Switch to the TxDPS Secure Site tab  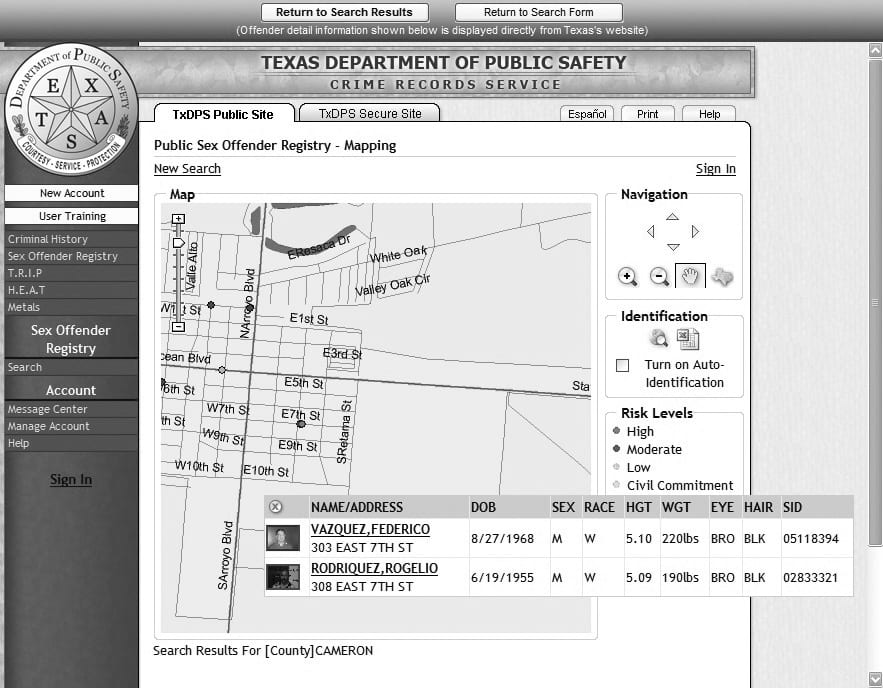pyautogui.click(x=370, y=113)
